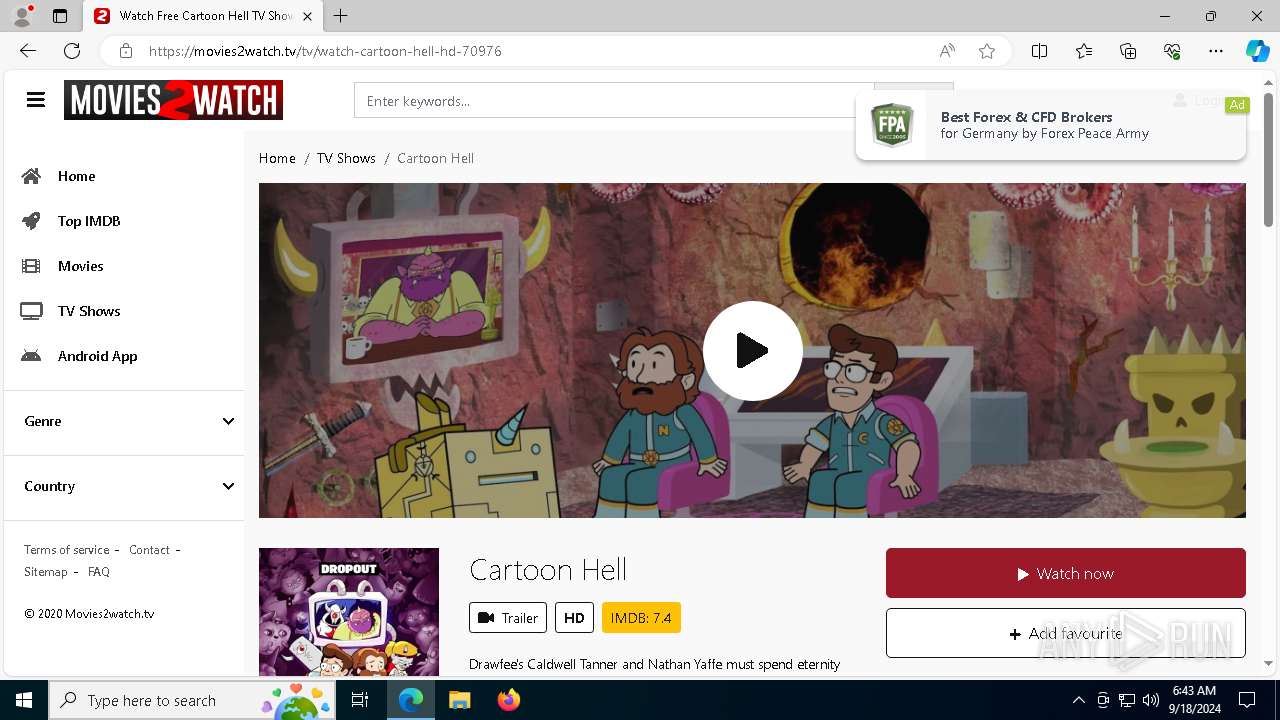This screenshot has width=1280, height=720.
Task: Refresh the page
Action: pyautogui.click(x=72, y=51)
